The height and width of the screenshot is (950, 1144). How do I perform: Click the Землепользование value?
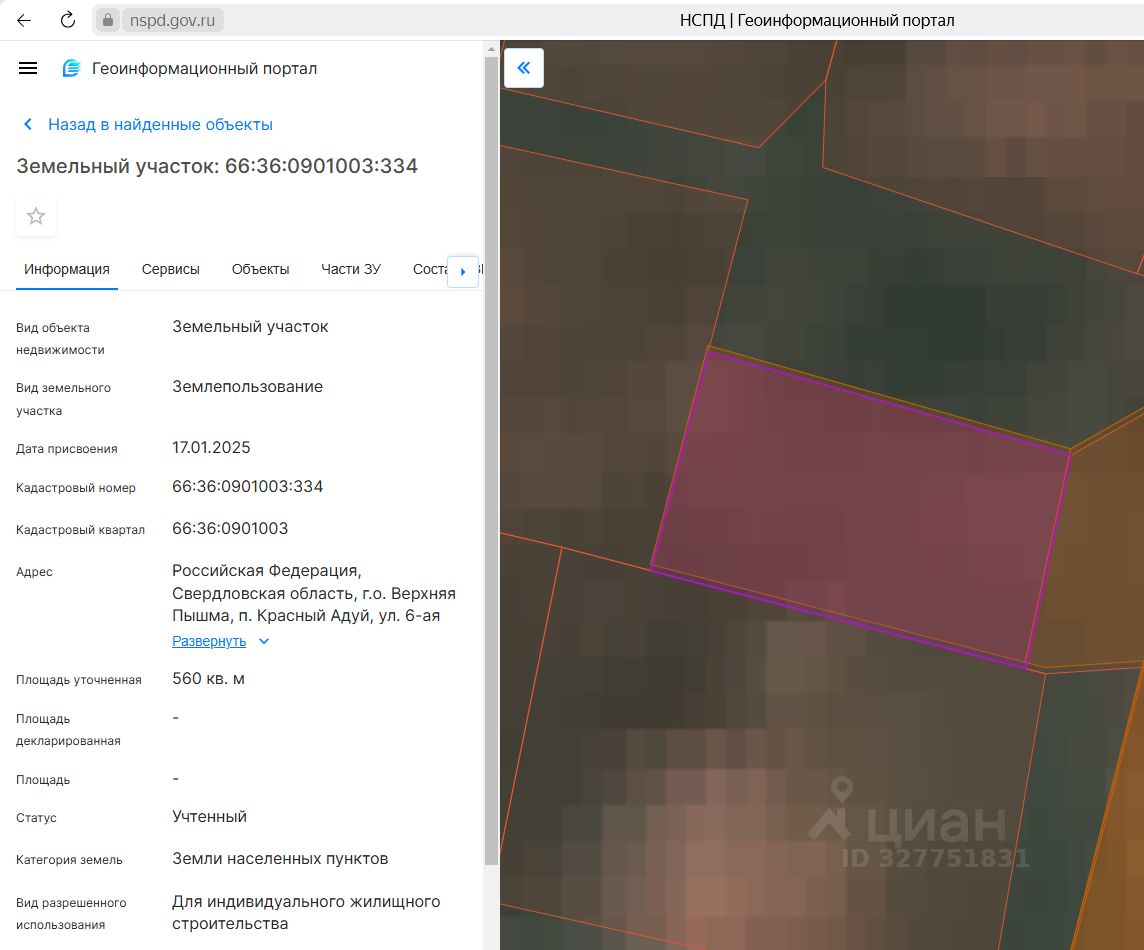point(247,387)
